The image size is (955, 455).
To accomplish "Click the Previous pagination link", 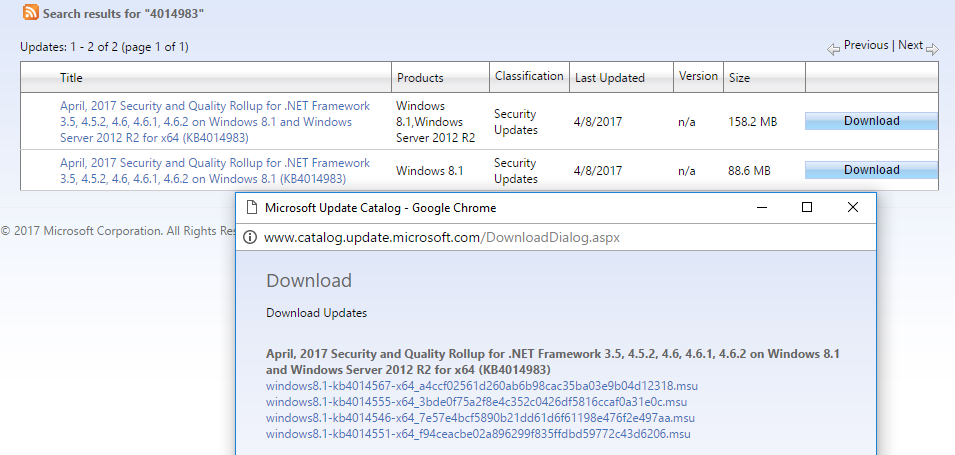I will click(x=866, y=45).
